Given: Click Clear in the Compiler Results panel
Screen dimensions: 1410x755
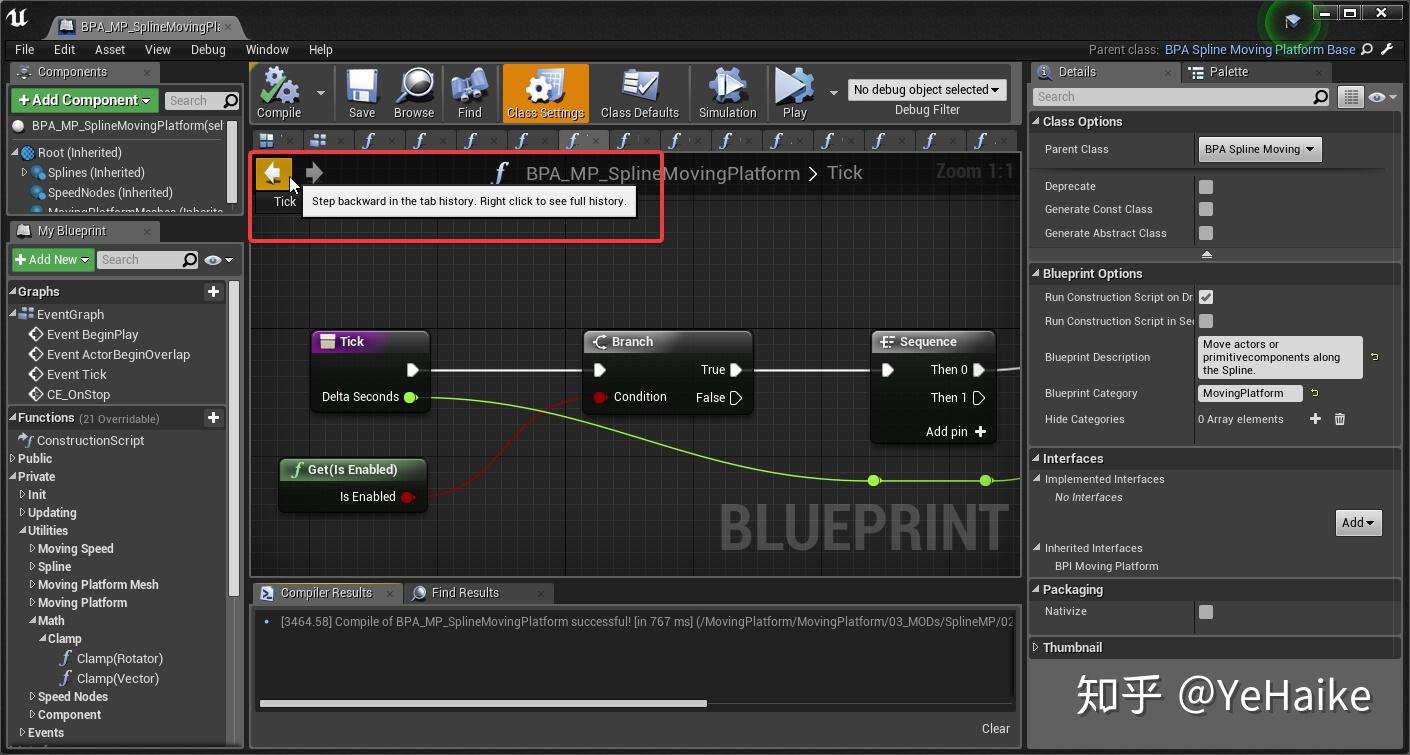Looking at the screenshot, I should pyautogui.click(x=995, y=728).
